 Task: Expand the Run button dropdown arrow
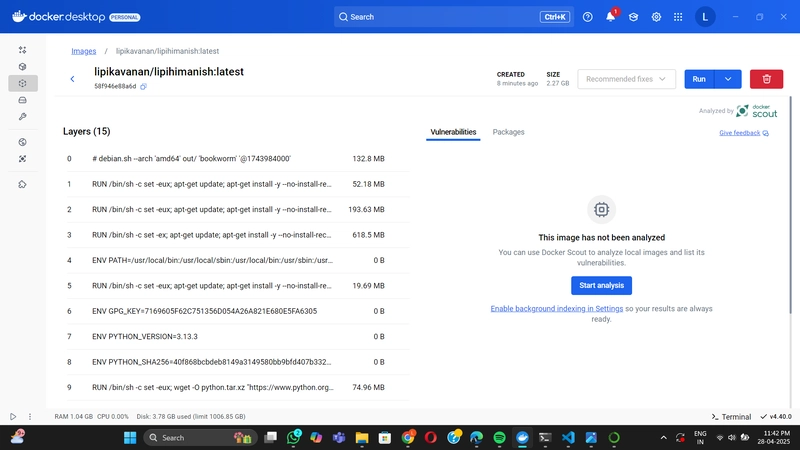(x=728, y=79)
